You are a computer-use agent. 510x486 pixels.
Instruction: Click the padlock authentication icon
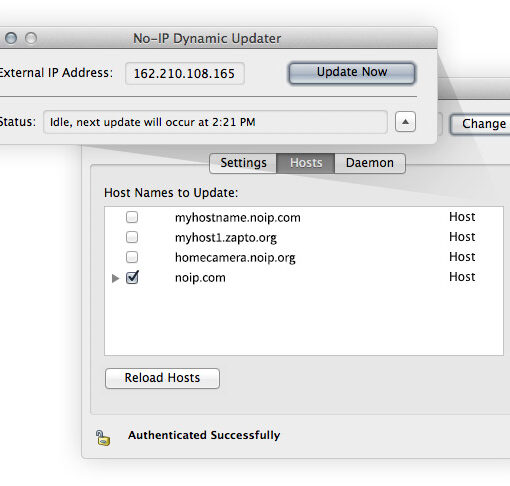103,438
